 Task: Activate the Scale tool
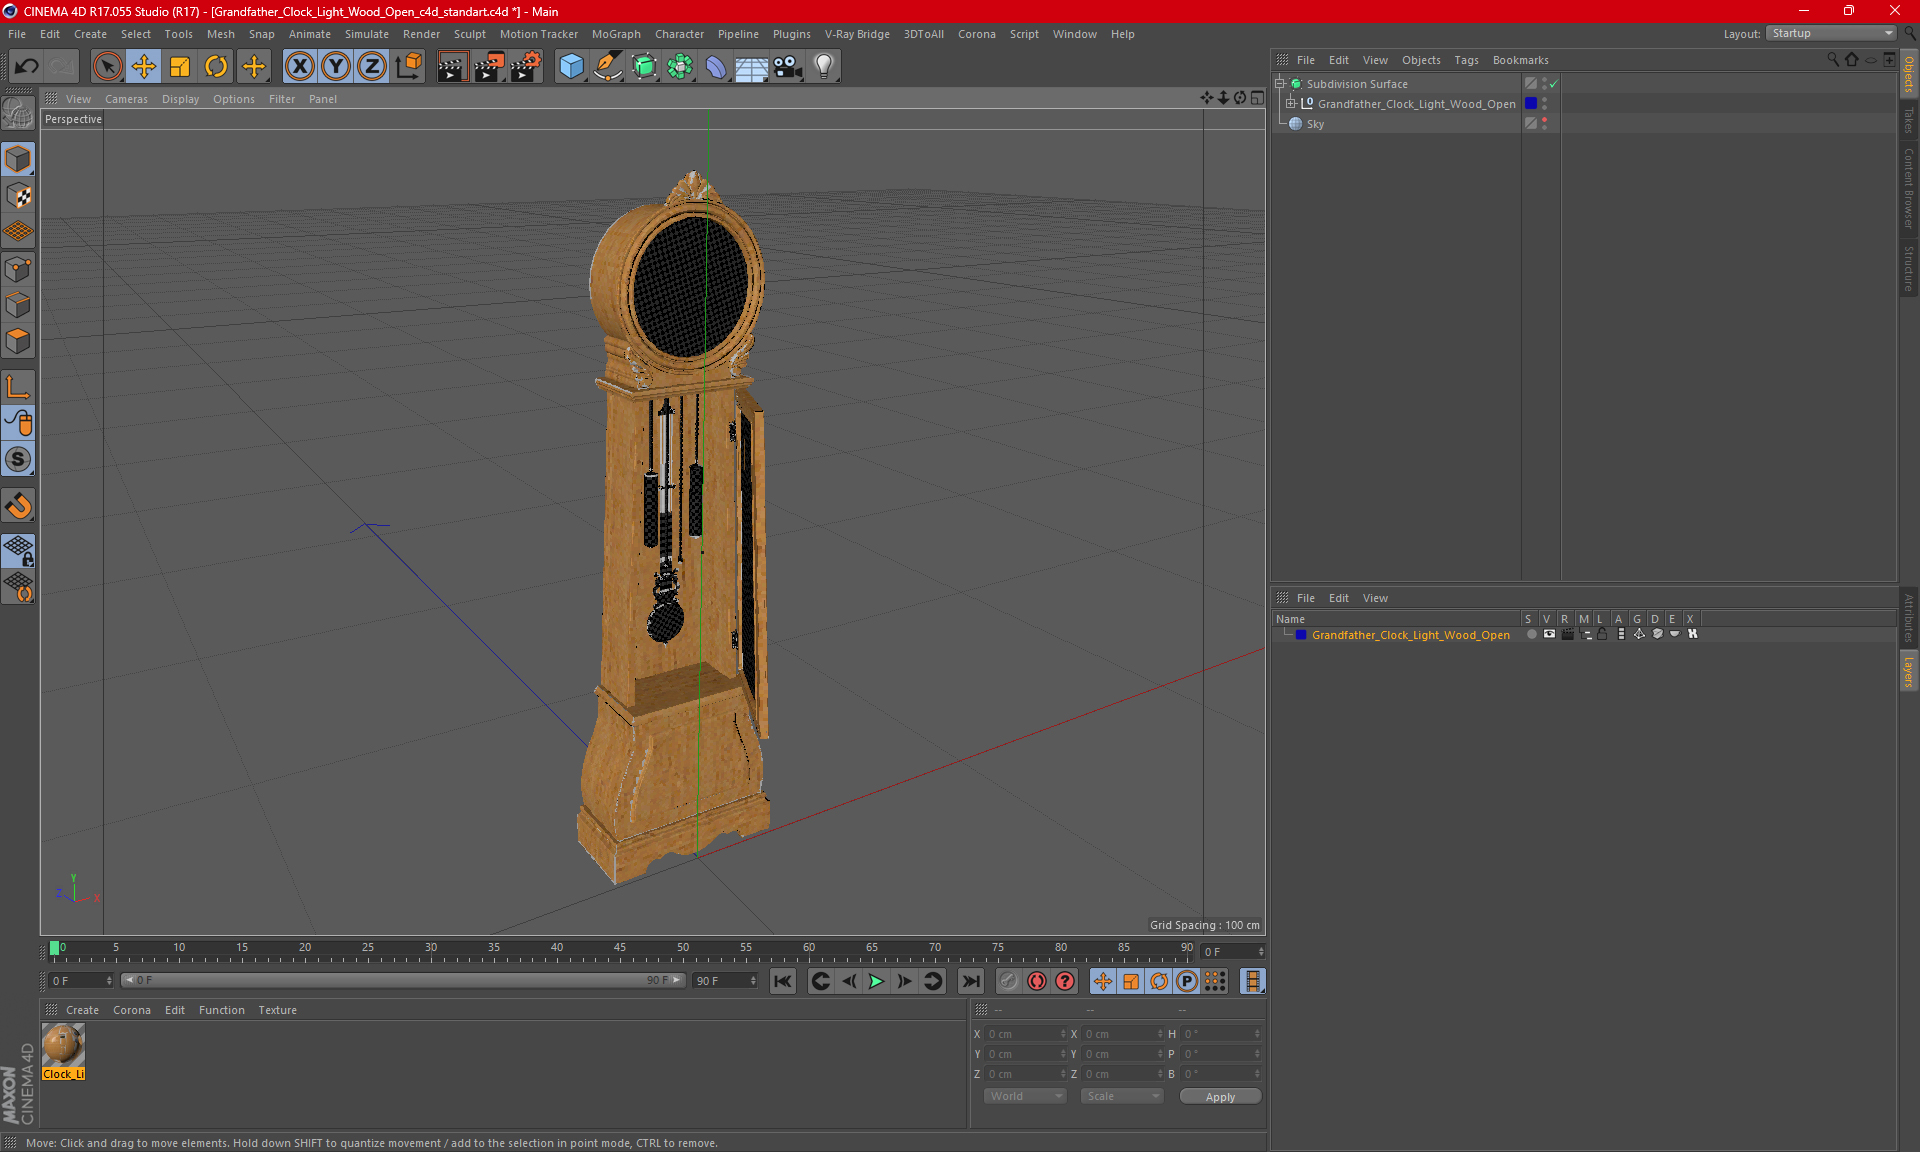[x=180, y=66]
